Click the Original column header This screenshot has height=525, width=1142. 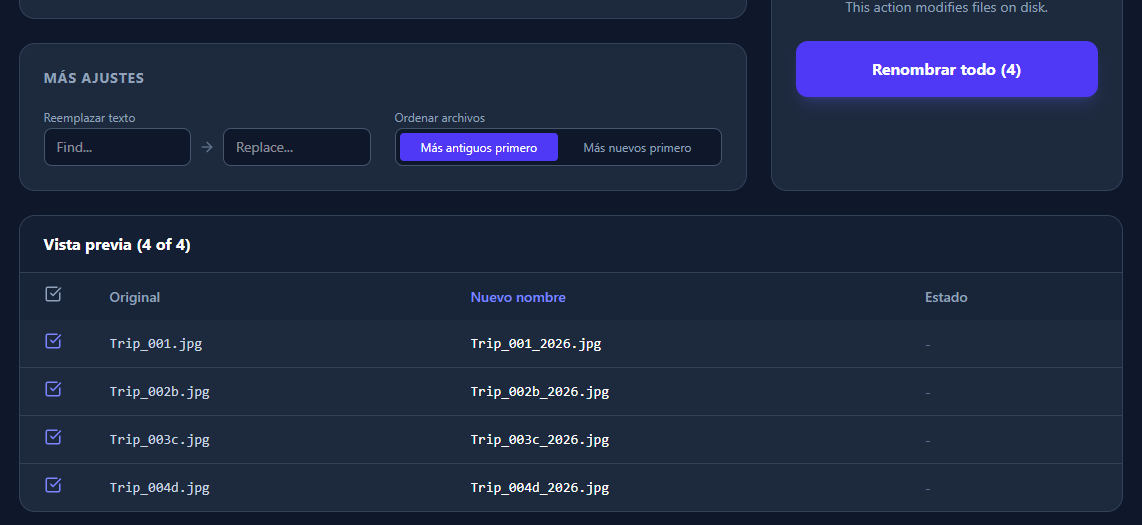point(135,297)
